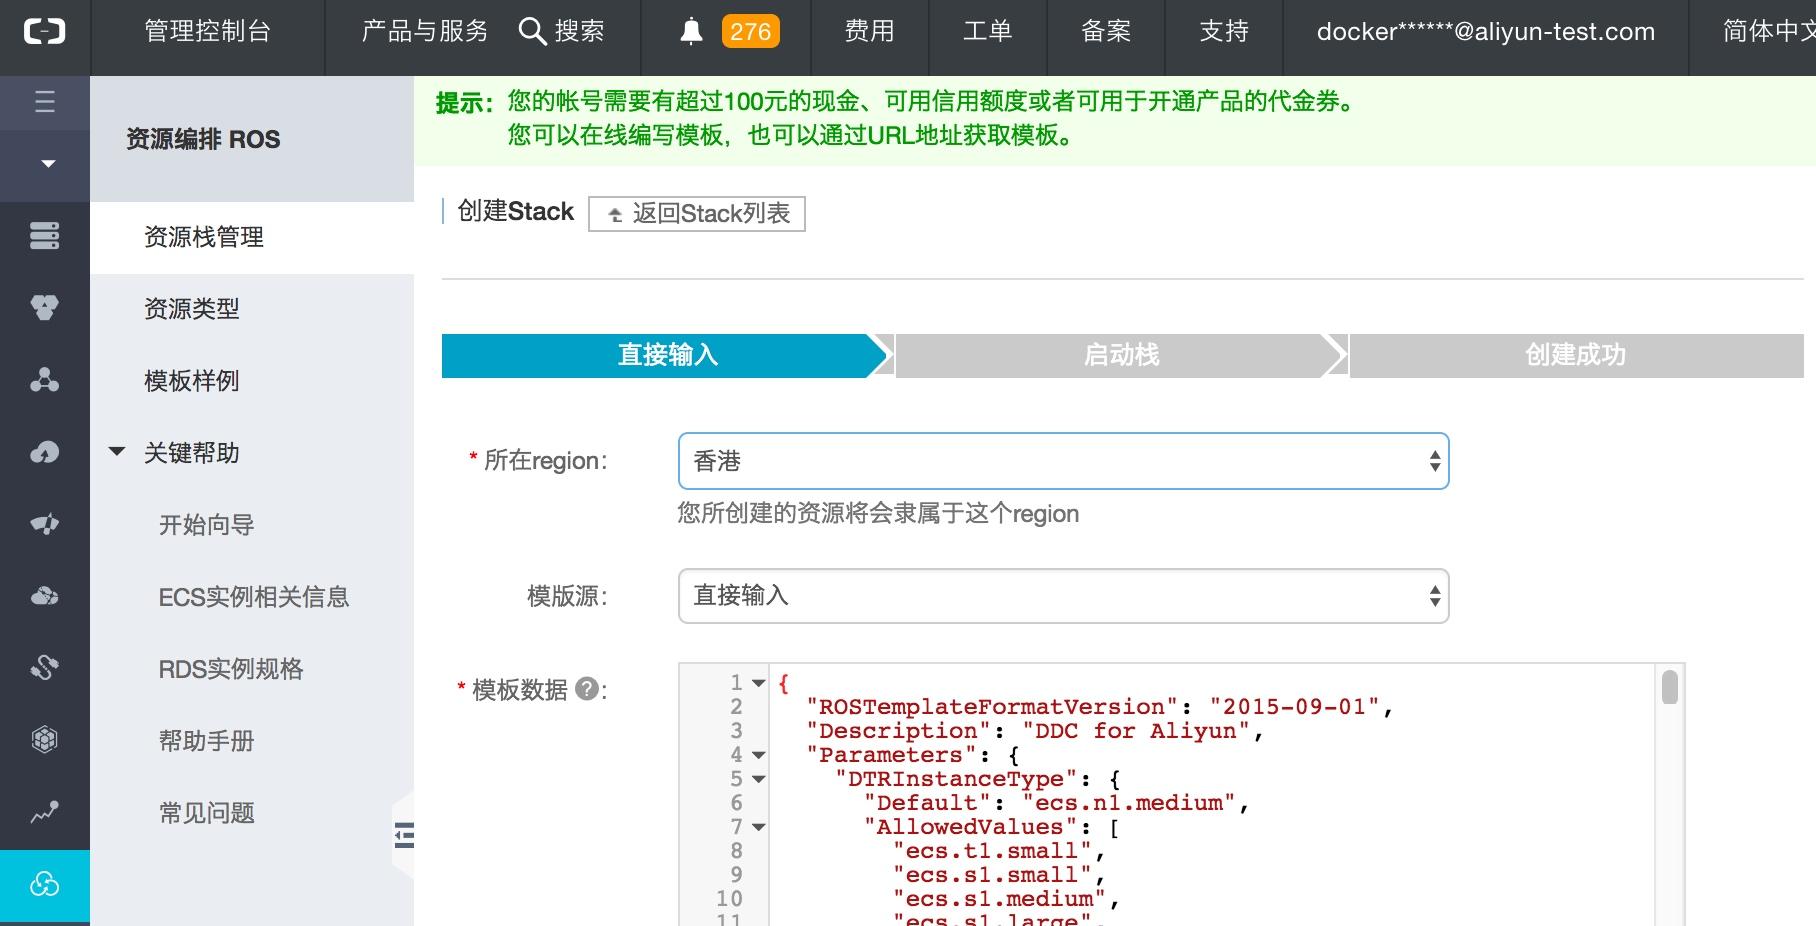Open 支持 menu
Screen dimensions: 1816x926
[1224, 32]
